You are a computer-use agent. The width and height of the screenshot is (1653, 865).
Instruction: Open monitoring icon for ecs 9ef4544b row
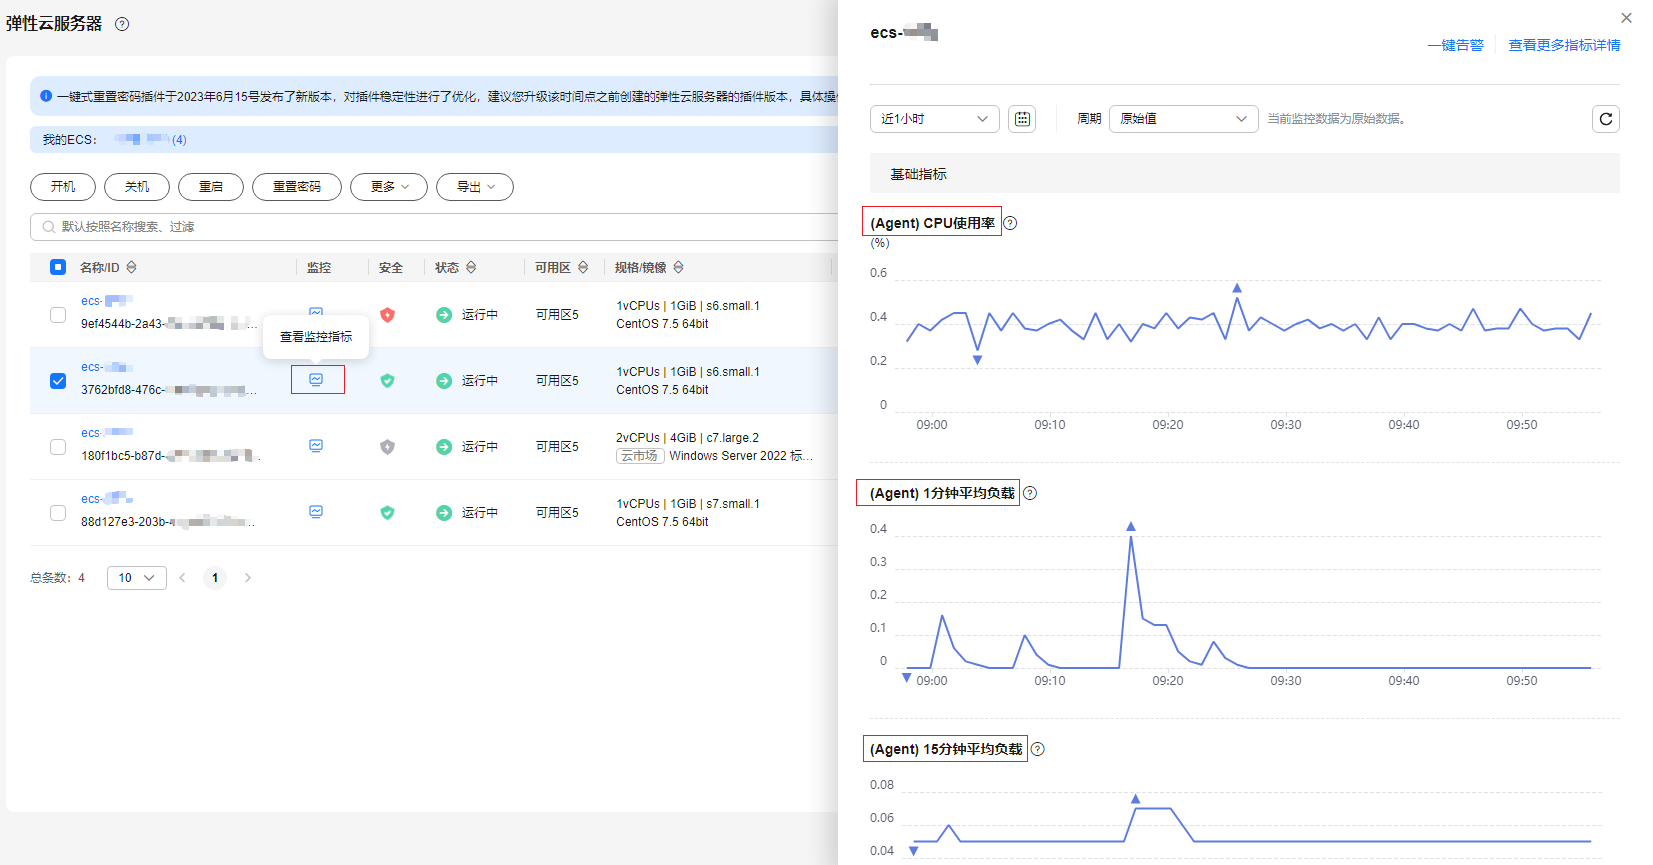click(316, 312)
